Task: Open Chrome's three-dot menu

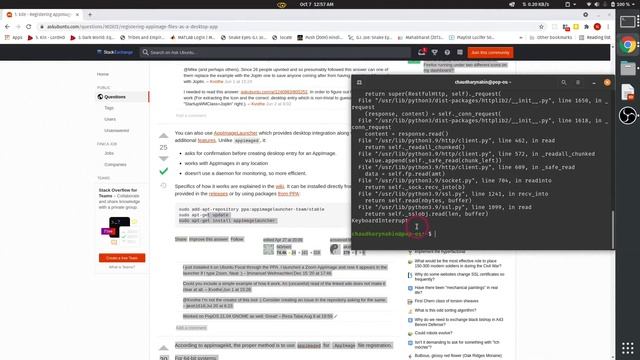Action: coord(608,27)
